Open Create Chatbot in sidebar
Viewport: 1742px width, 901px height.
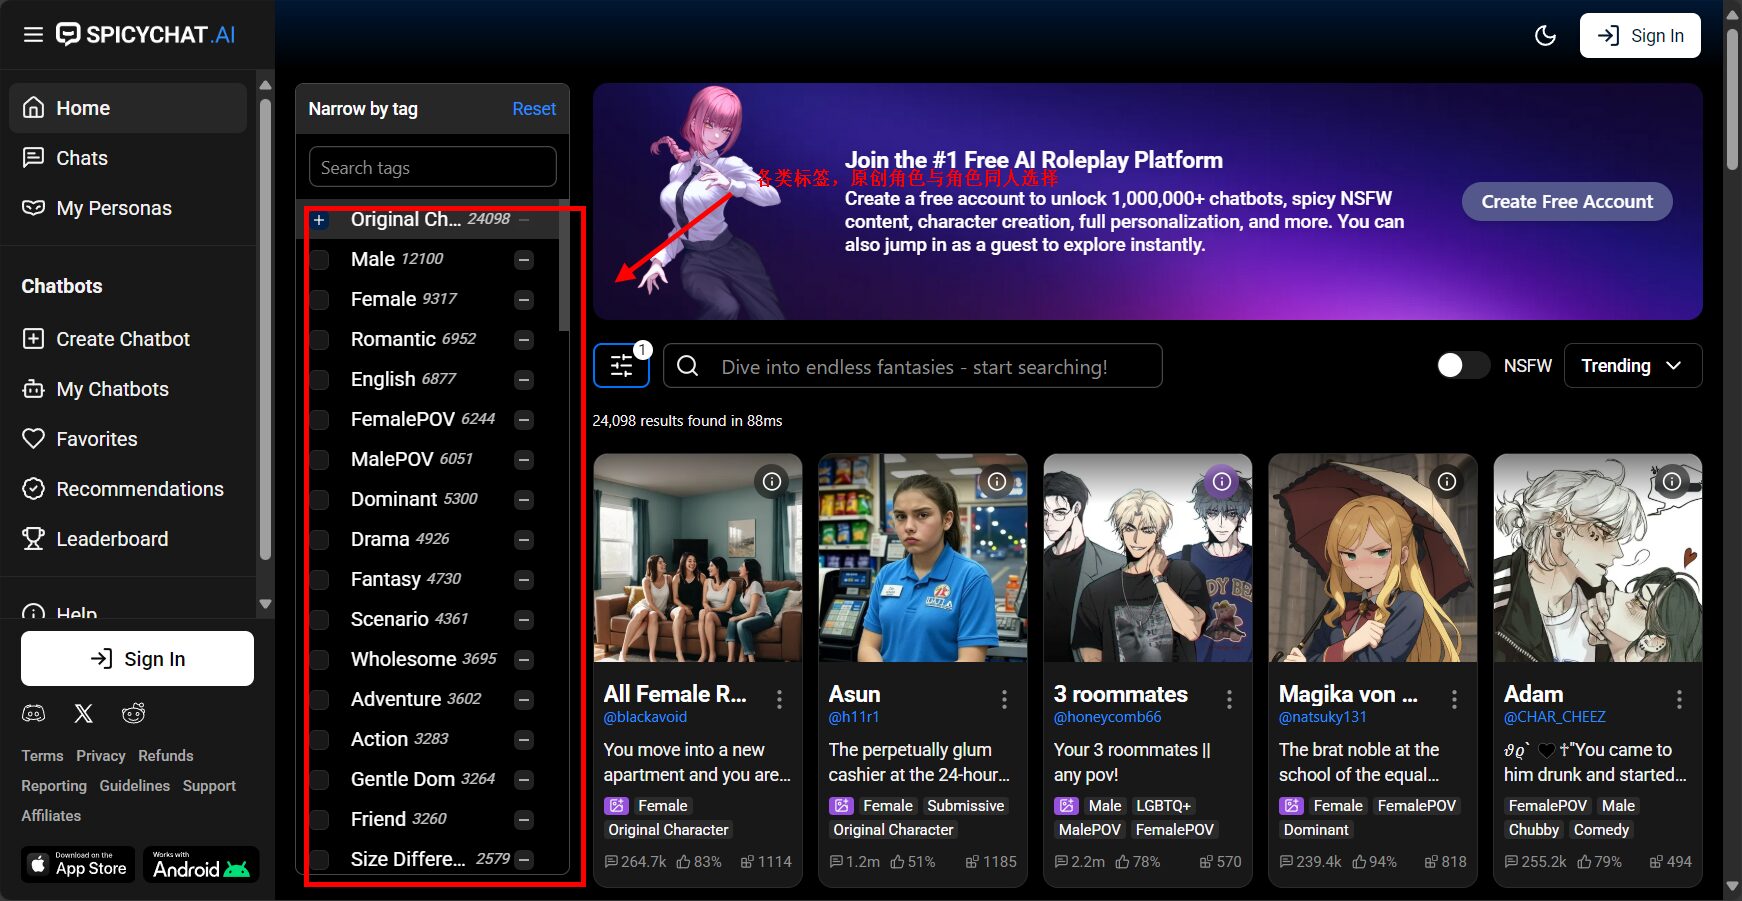[x=128, y=339]
